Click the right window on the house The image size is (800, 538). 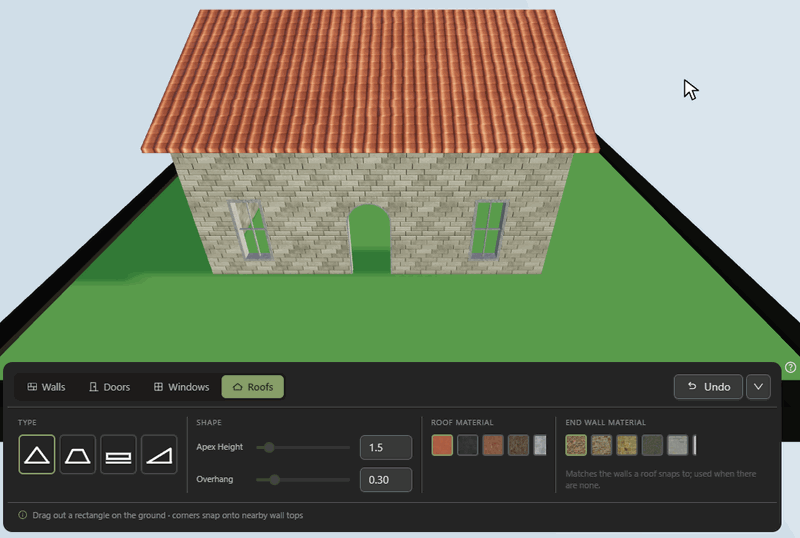[488, 230]
